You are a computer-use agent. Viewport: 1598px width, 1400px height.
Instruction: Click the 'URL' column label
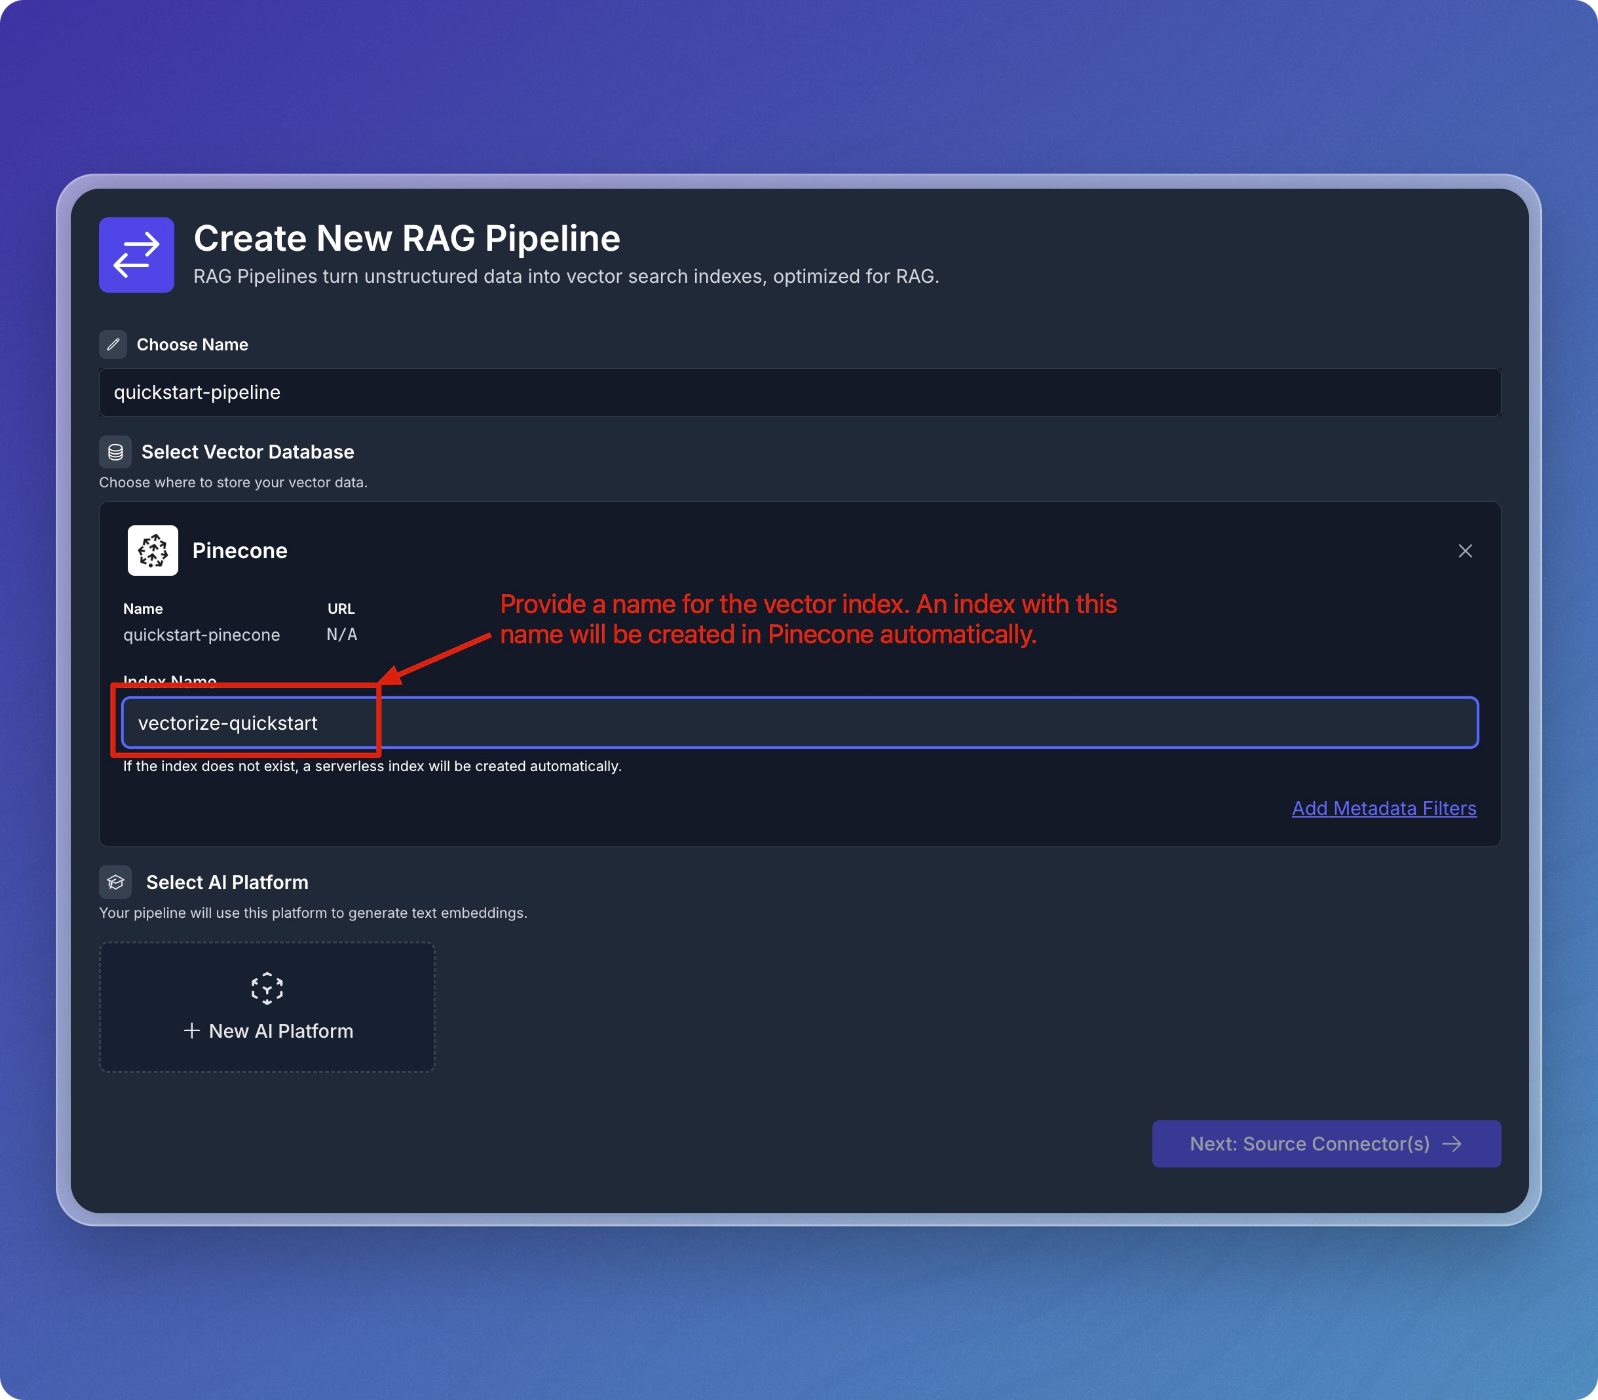pyautogui.click(x=341, y=609)
